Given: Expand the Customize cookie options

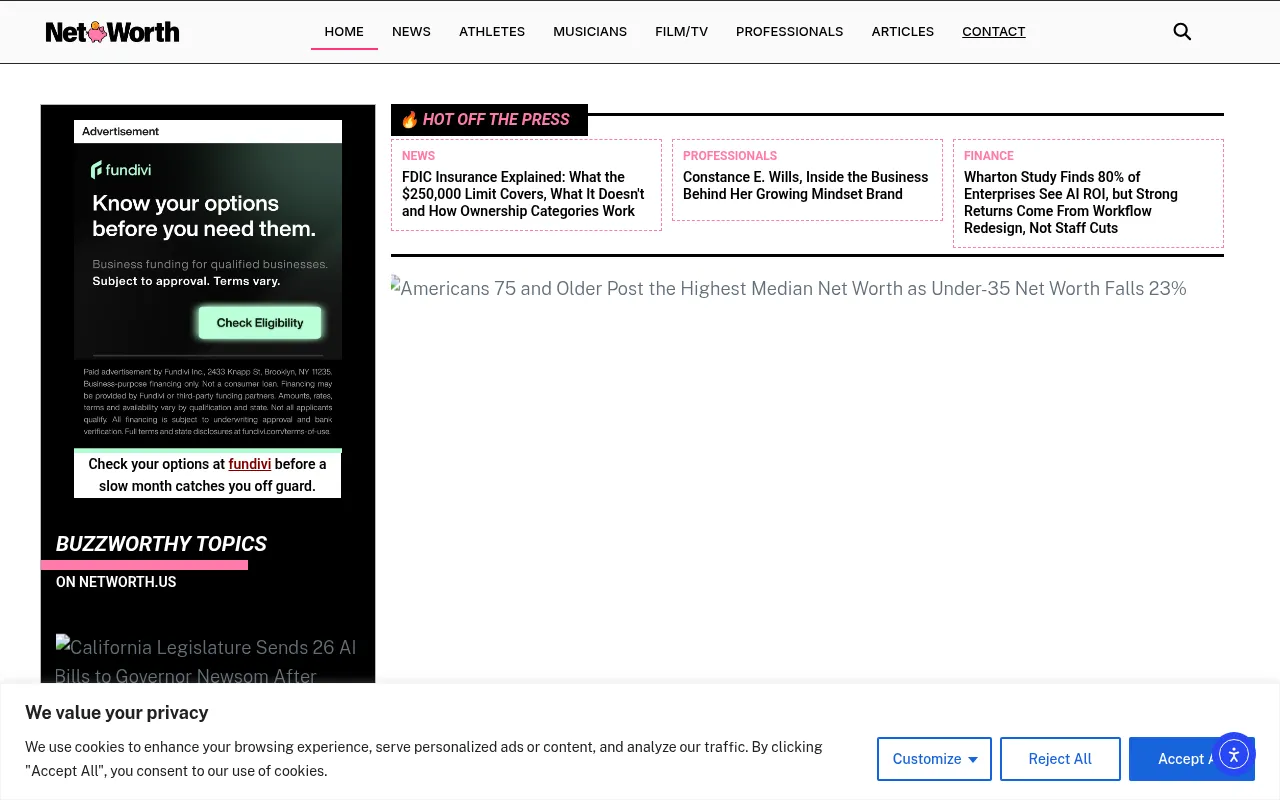Looking at the screenshot, I should pyautogui.click(x=934, y=759).
